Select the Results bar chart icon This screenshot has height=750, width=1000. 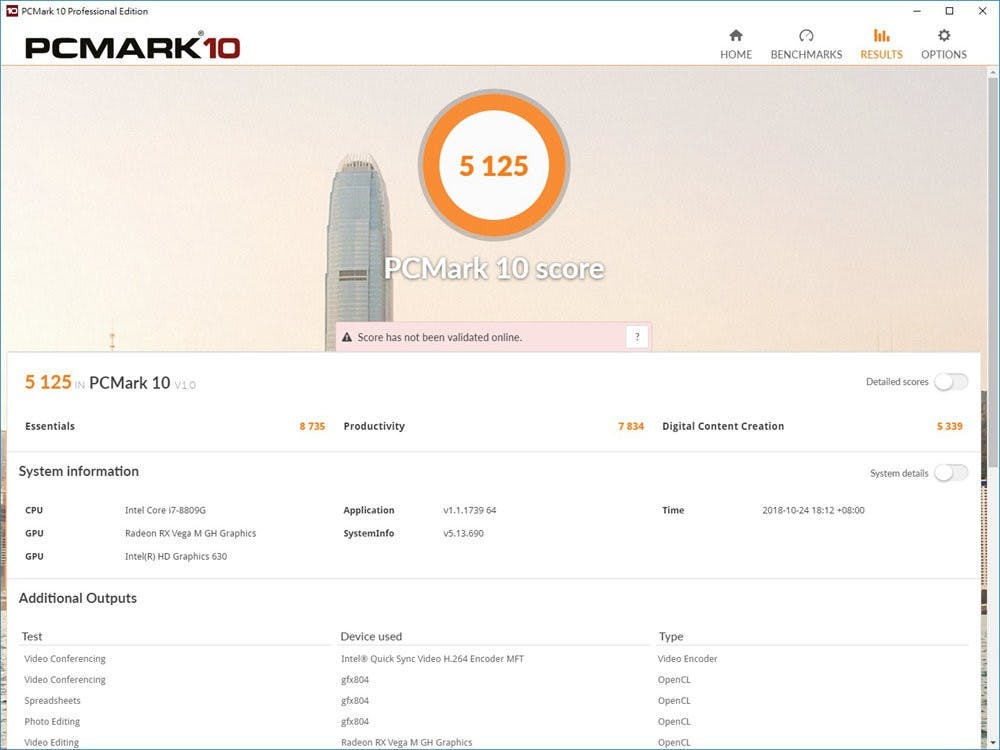coord(881,36)
